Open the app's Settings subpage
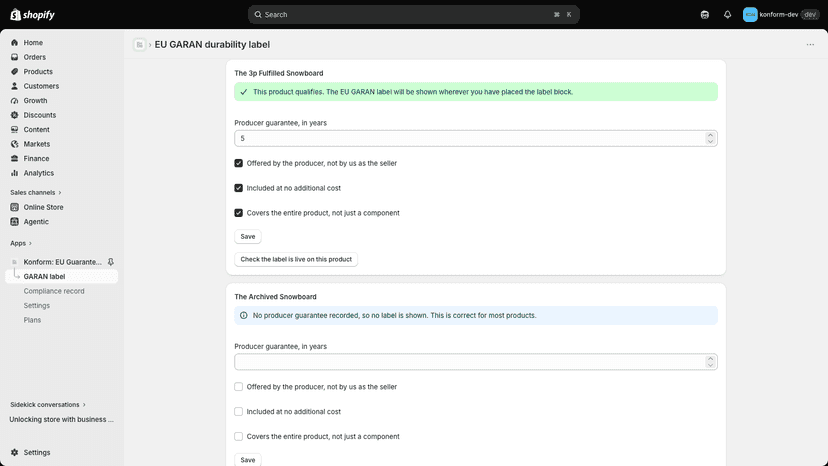 (36, 305)
